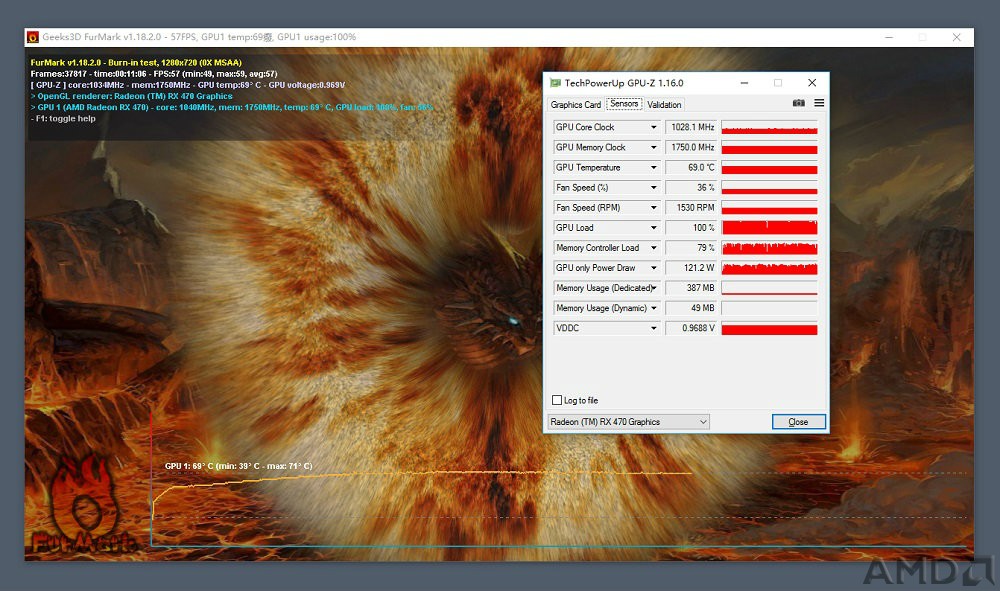Screen dimensions: 1000x591
Task: Click the GPU Core Clock value 1028.1 MHz
Action: click(x=691, y=128)
